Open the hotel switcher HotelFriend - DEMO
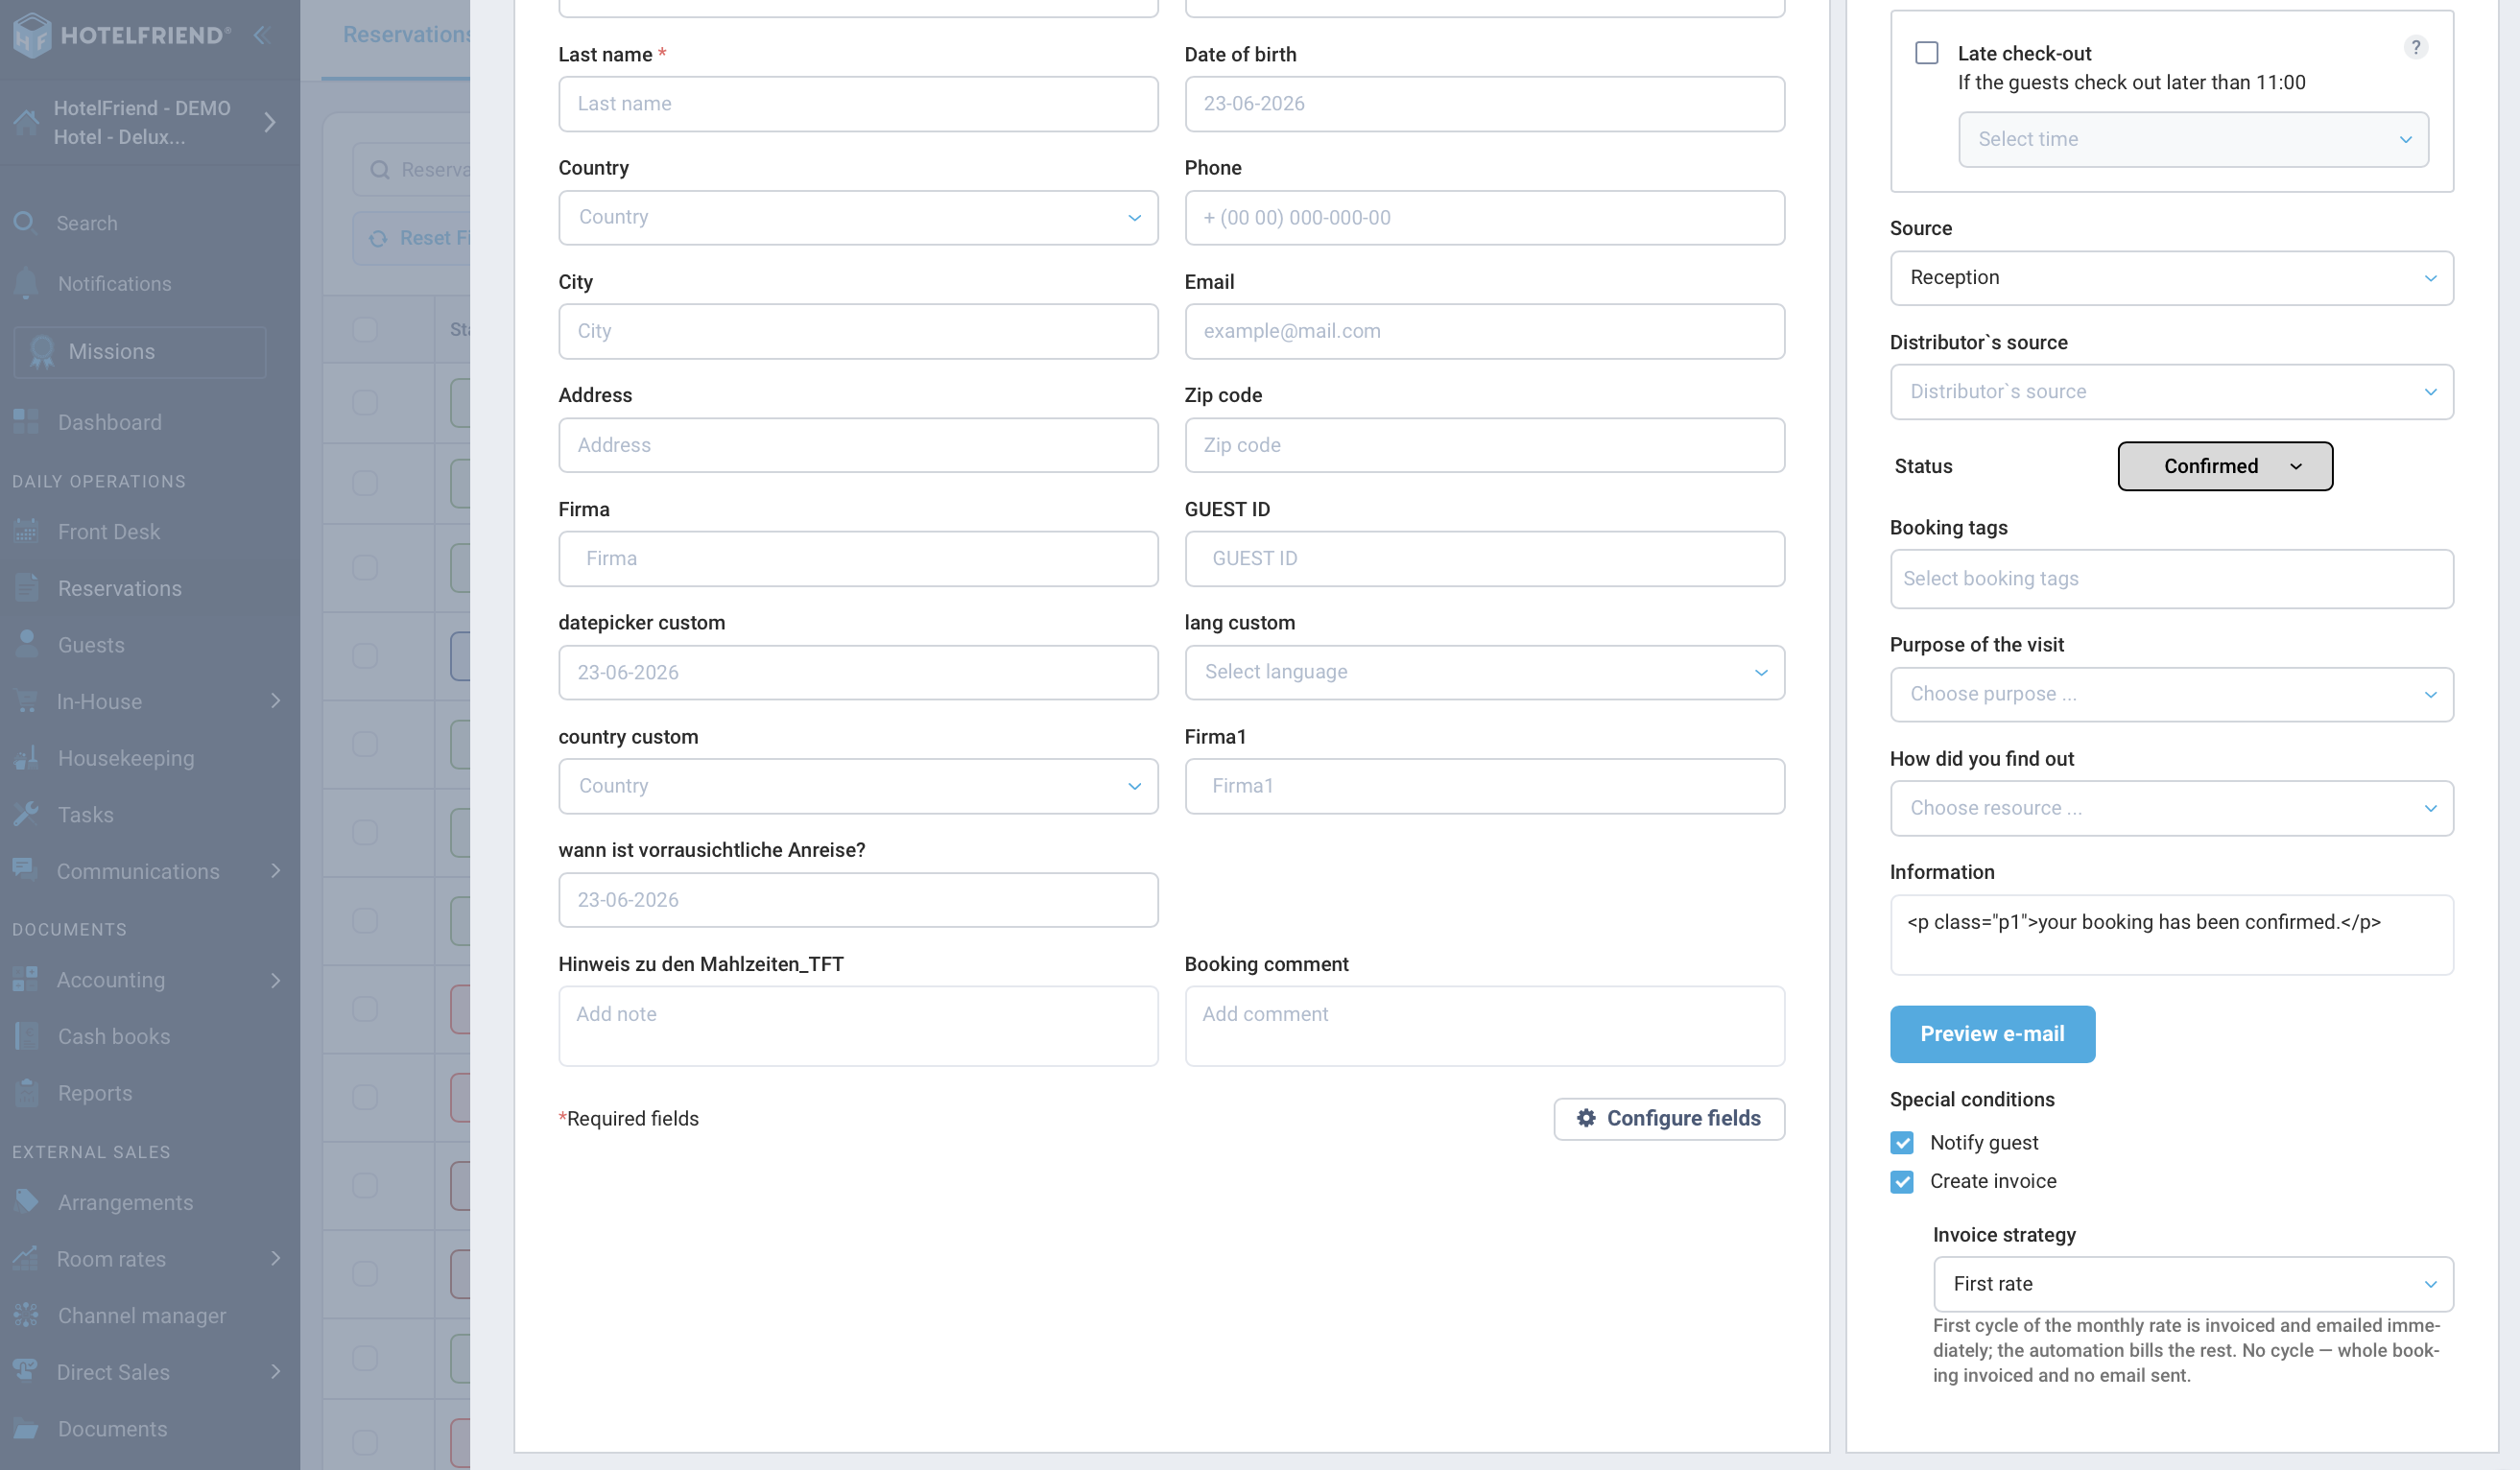 coord(150,122)
